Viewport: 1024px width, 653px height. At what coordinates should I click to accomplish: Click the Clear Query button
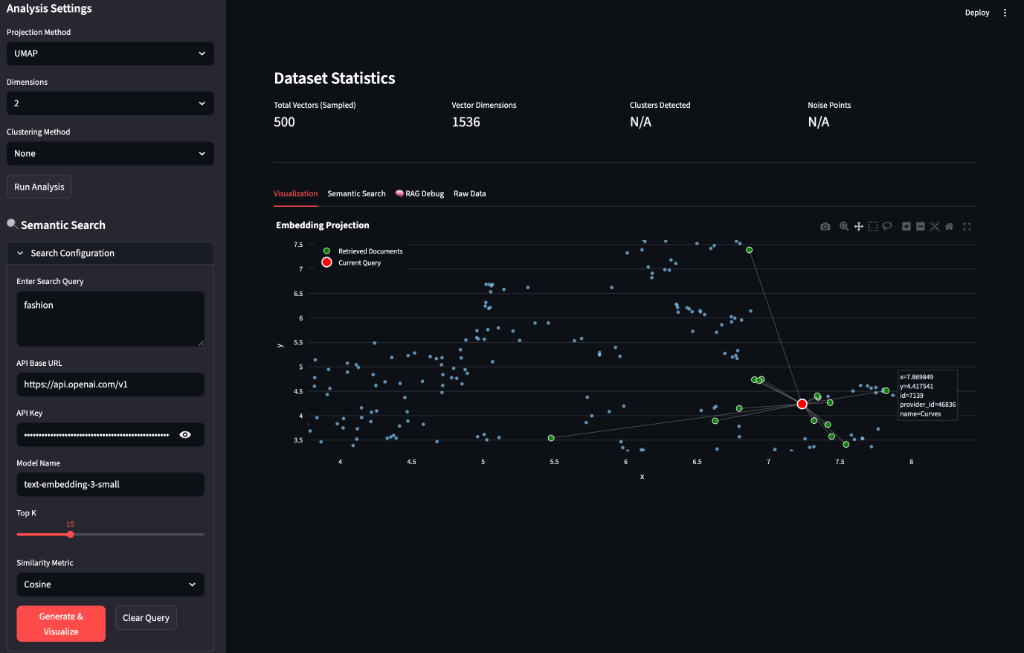(x=146, y=618)
